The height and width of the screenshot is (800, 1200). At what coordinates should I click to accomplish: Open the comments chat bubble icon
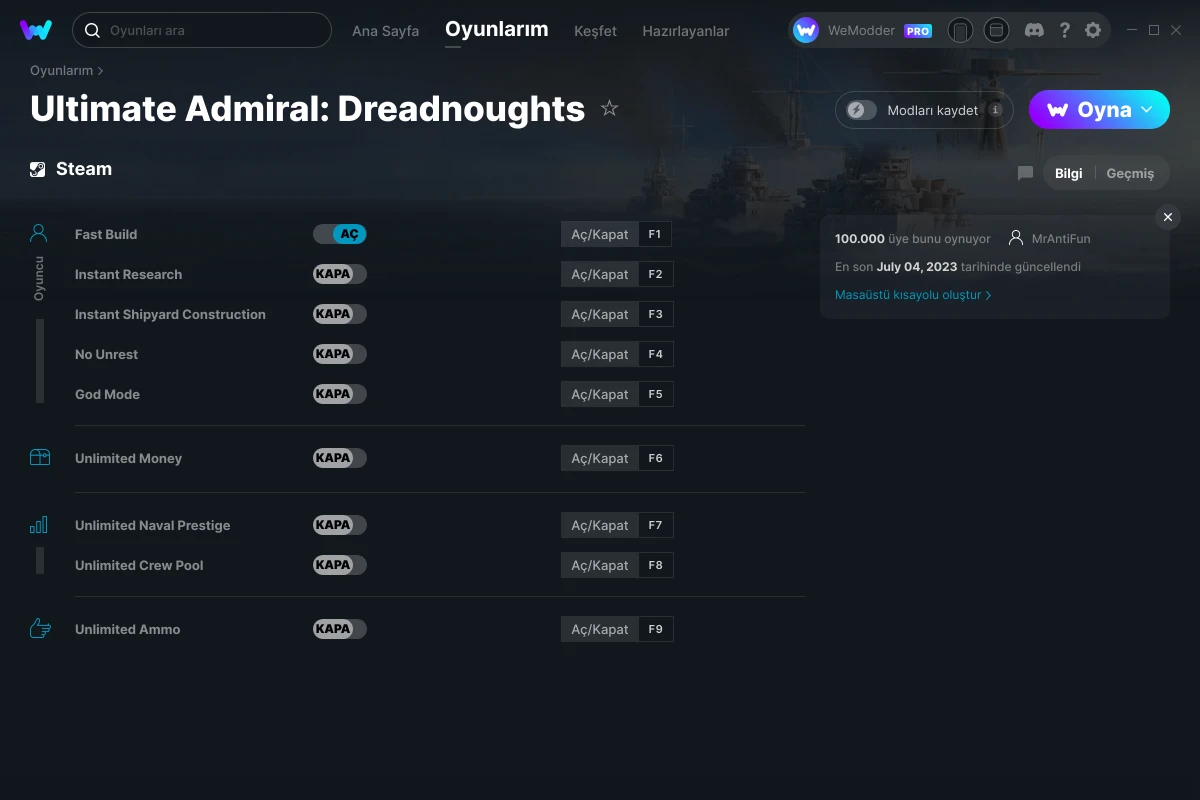(x=1025, y=173)
